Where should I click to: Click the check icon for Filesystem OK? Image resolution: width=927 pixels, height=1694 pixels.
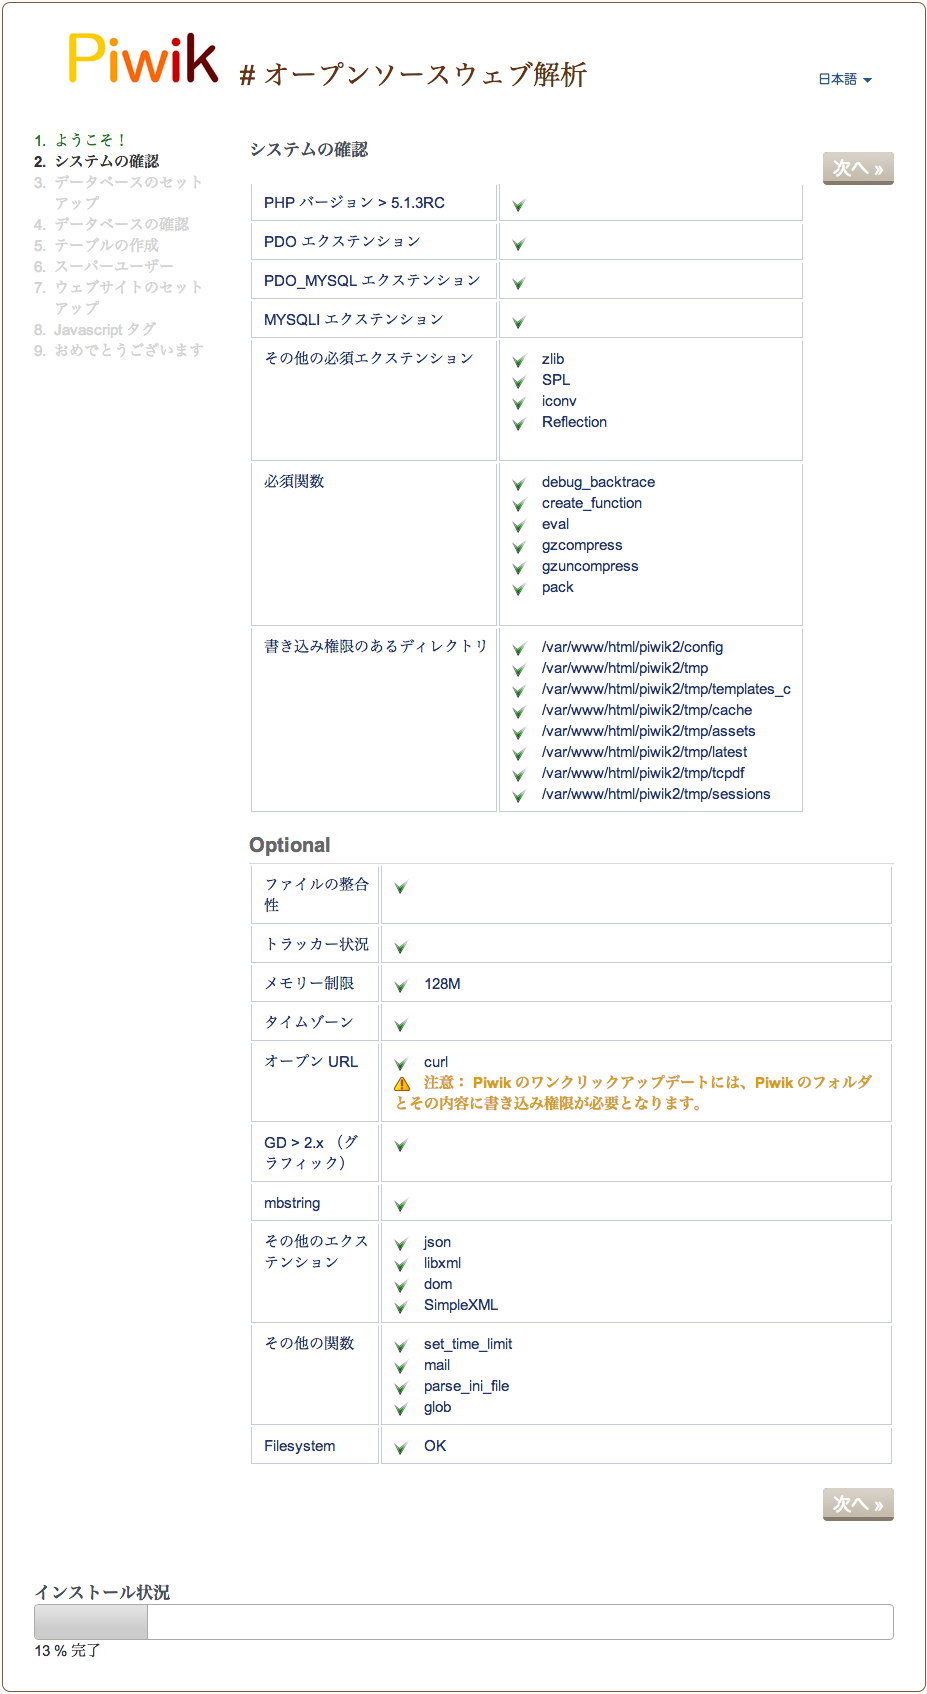[401, 1448]
